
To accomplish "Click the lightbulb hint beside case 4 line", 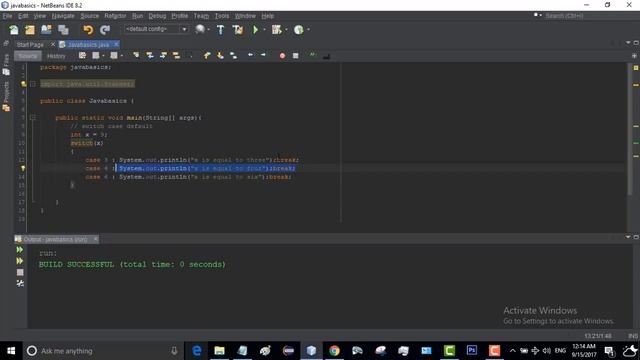I will [23, 168].
